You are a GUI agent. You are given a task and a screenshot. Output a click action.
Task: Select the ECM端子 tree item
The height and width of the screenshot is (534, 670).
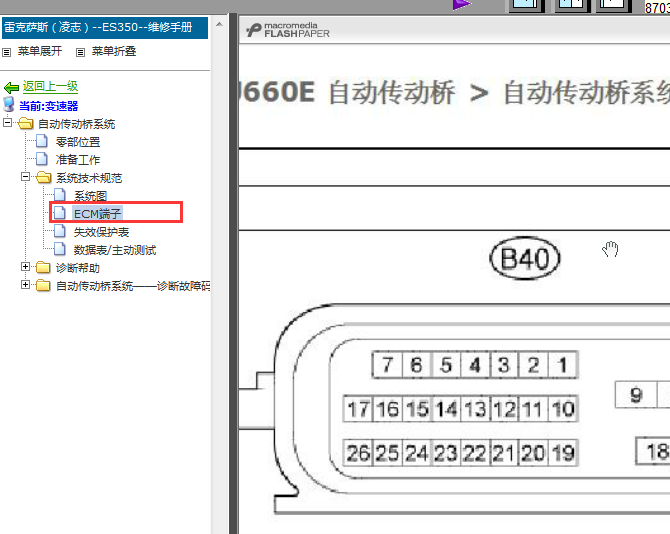(x=97, y=214)
